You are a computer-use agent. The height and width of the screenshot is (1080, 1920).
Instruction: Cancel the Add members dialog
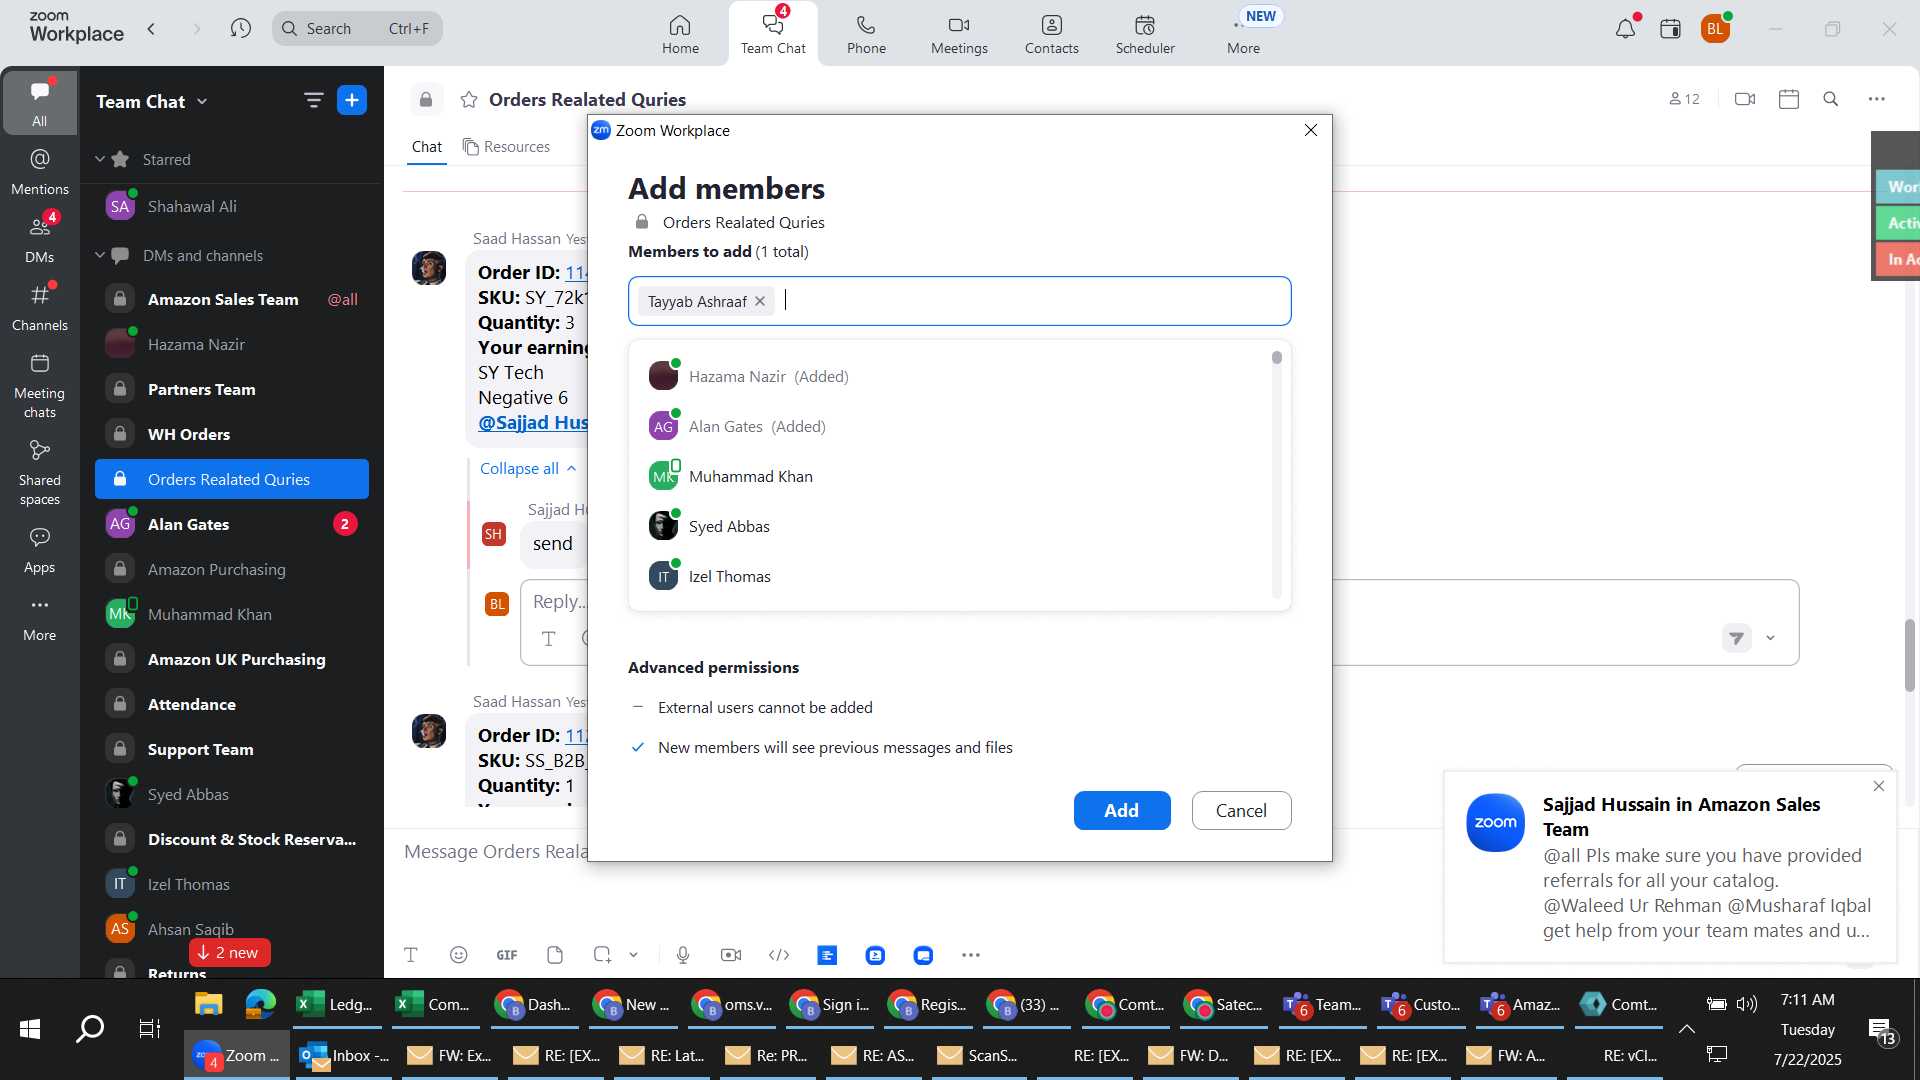1241,810
